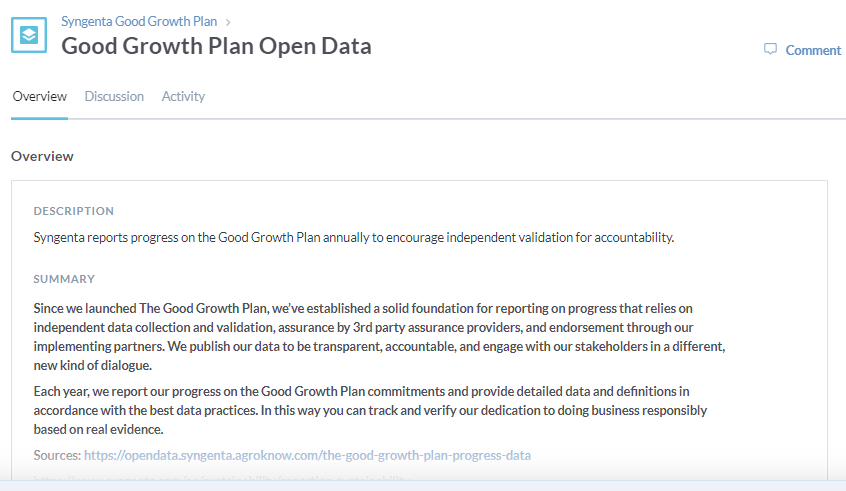The height and width of the screenshot is (491, 846).
Task: Click the 'Sources:' label text
Action: click(57, 455)
